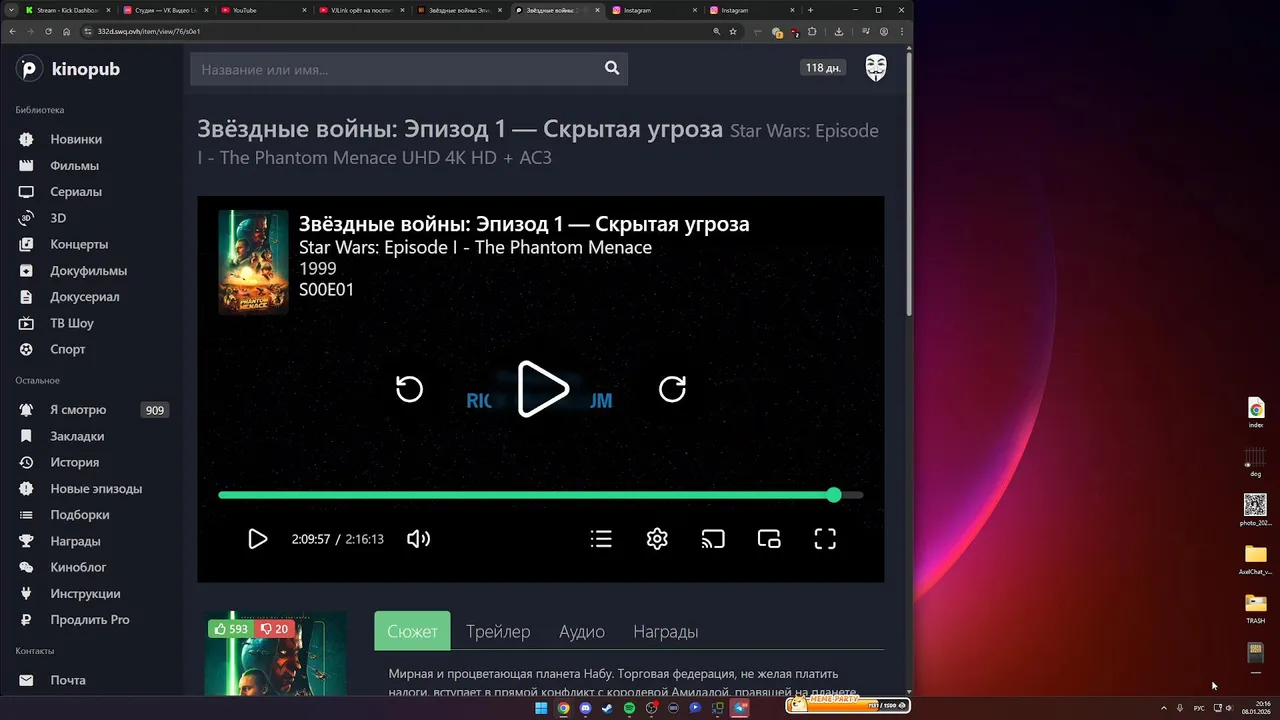Switch to the 'Трейлер' tab
Screen dimensions: 1280x720
498,631
